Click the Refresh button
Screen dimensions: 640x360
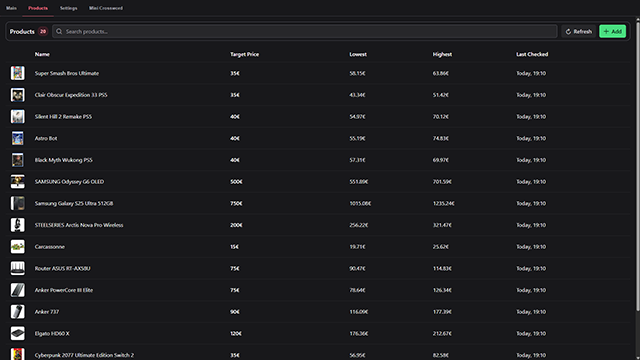coord(579,31)
